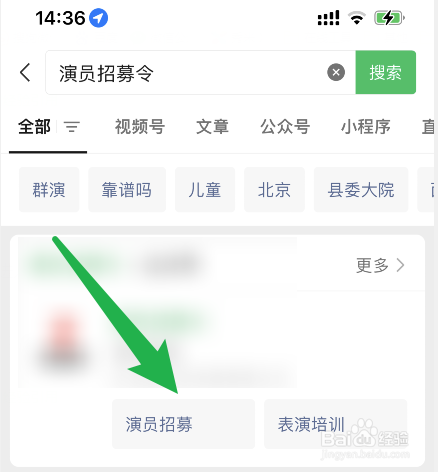Viewport: 438px width, 472px height.
Task: Tap the 儿童 suggestion chip
Action: [x=205, y=190]
